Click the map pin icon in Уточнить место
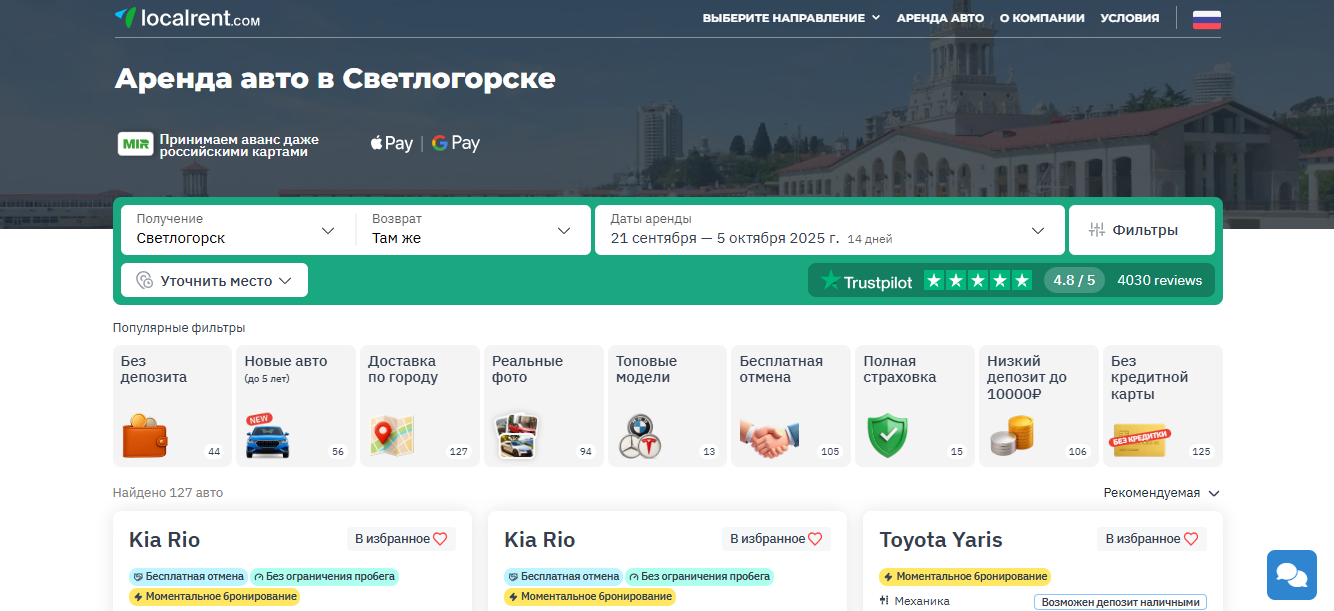The width and height of the screenshot is (1334, 611). pyautogui.click(x=144, y=281)
